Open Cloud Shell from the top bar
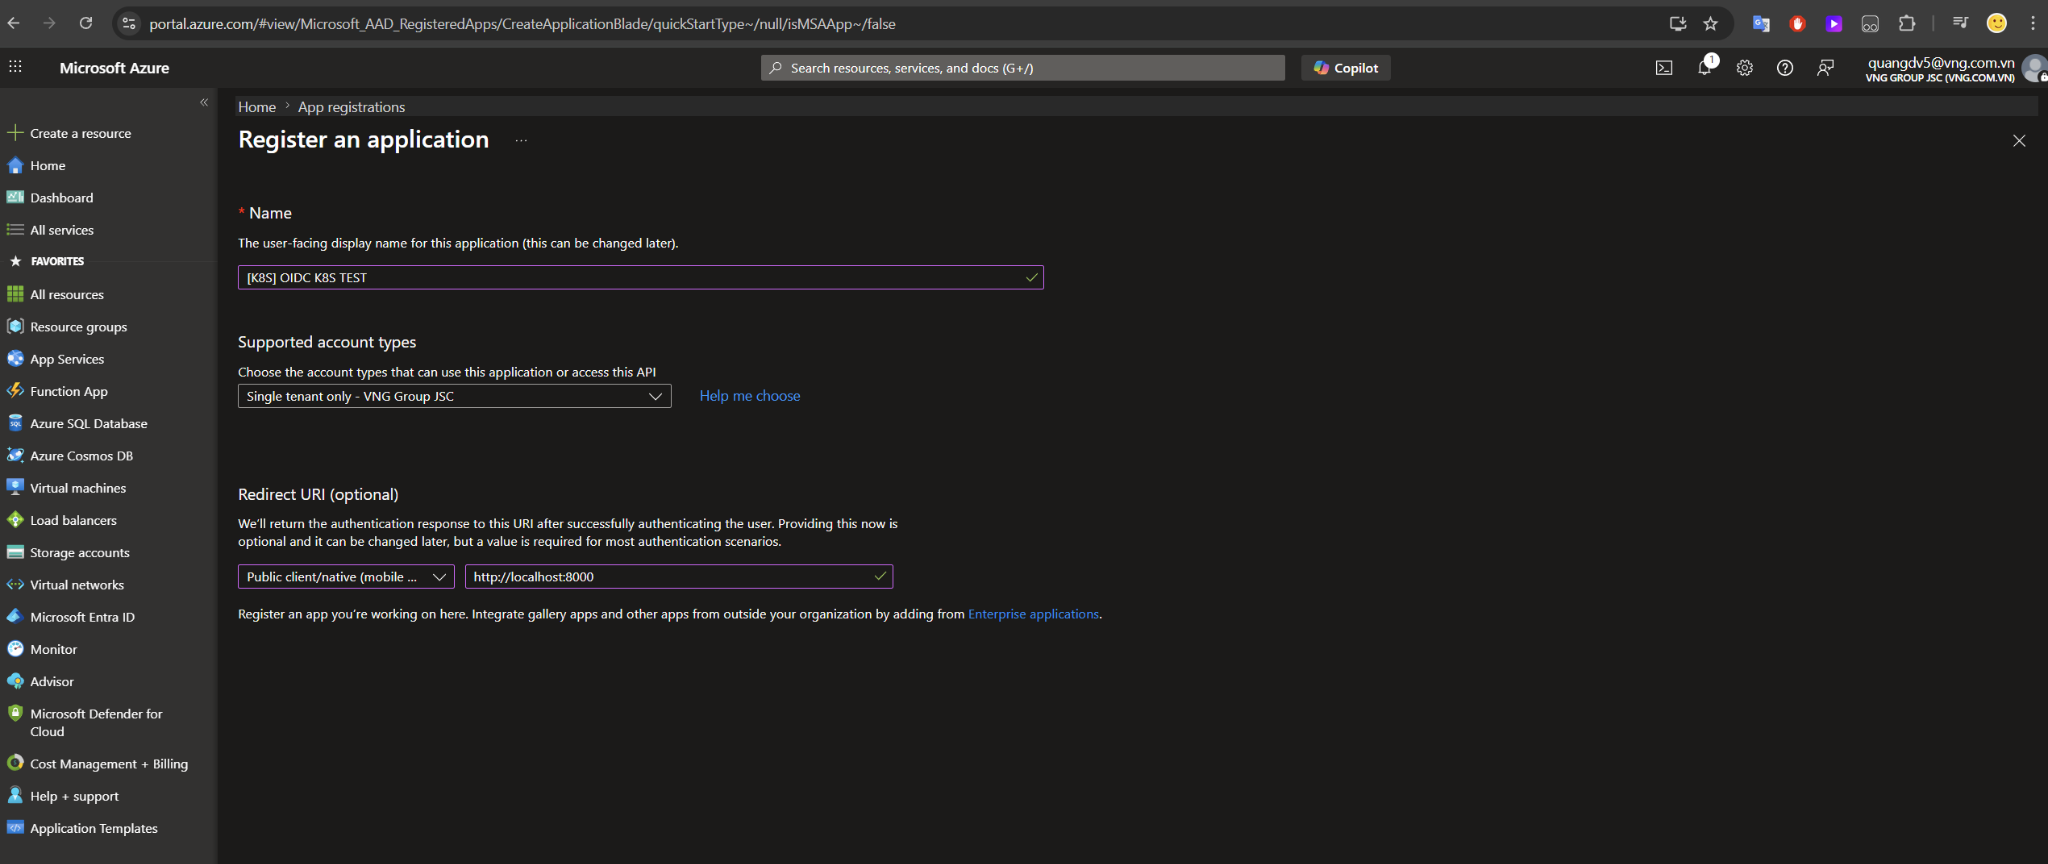This screenshot has height=864, width=2048. [x=1664, y=68]
